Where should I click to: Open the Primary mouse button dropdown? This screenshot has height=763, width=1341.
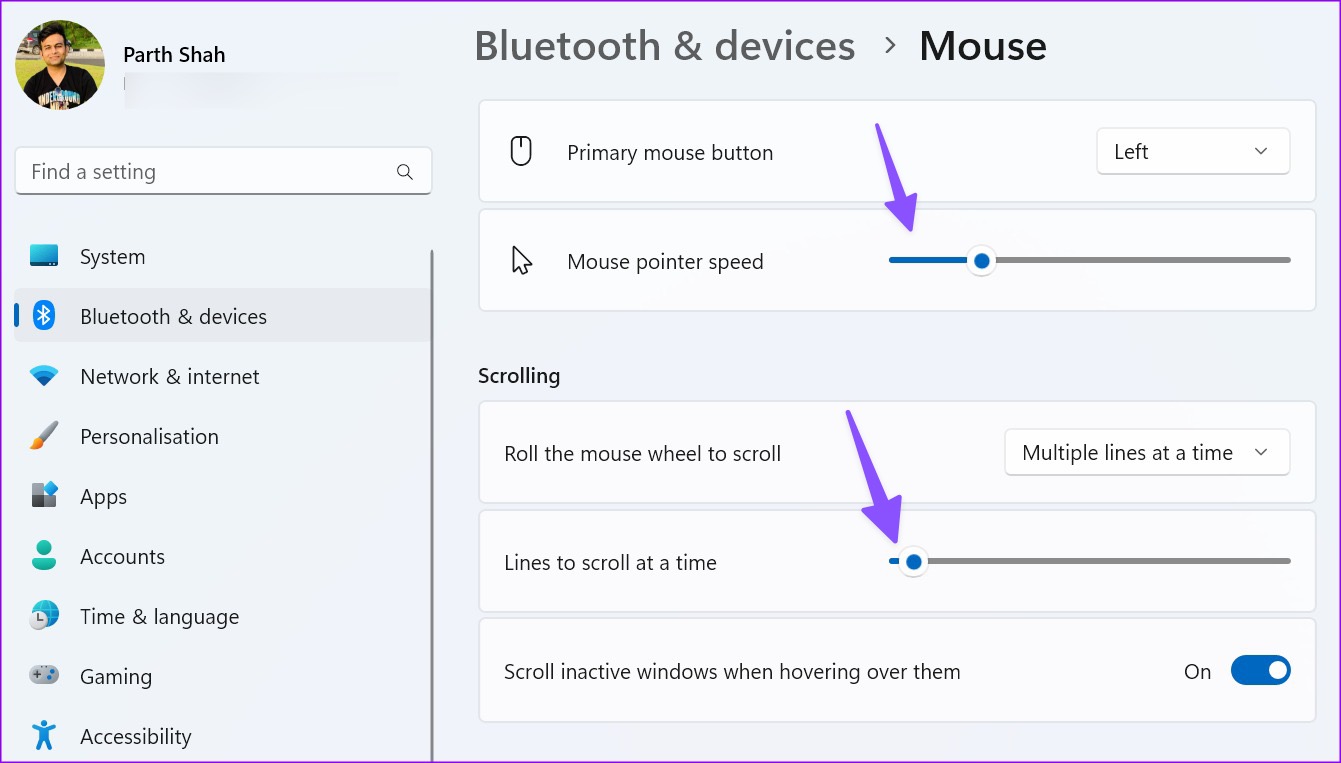pos(1192,151)
